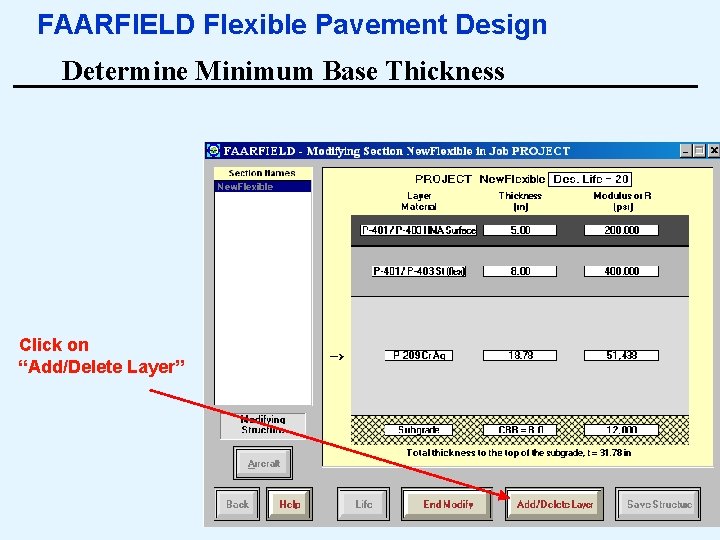720x540 pixels.
Task: Click the 51,439 modulus field
Action: [x=621, y=355]
